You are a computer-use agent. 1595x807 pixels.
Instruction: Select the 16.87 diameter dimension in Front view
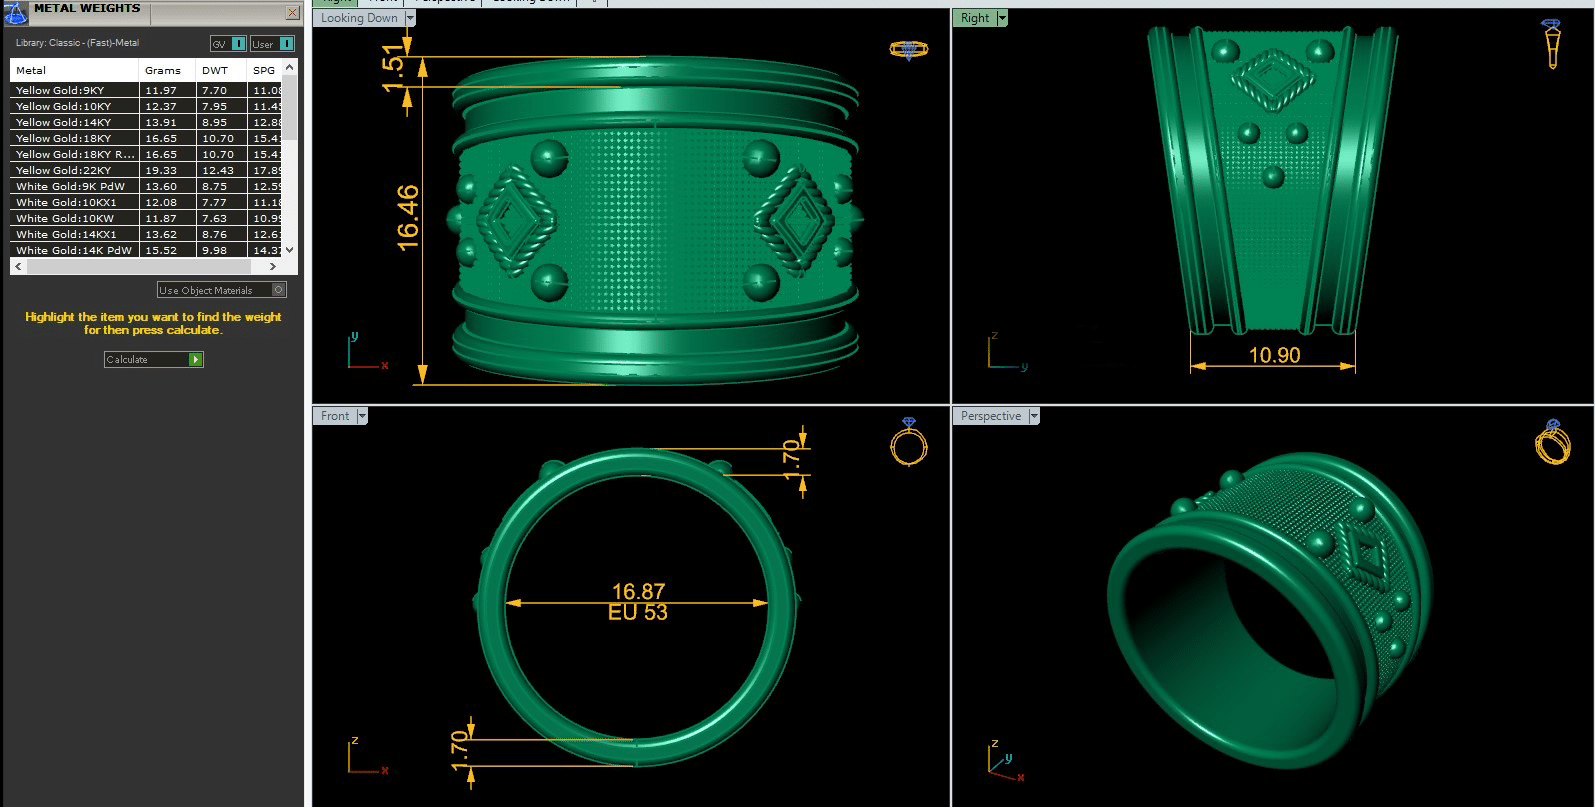(x=638, y=591)
